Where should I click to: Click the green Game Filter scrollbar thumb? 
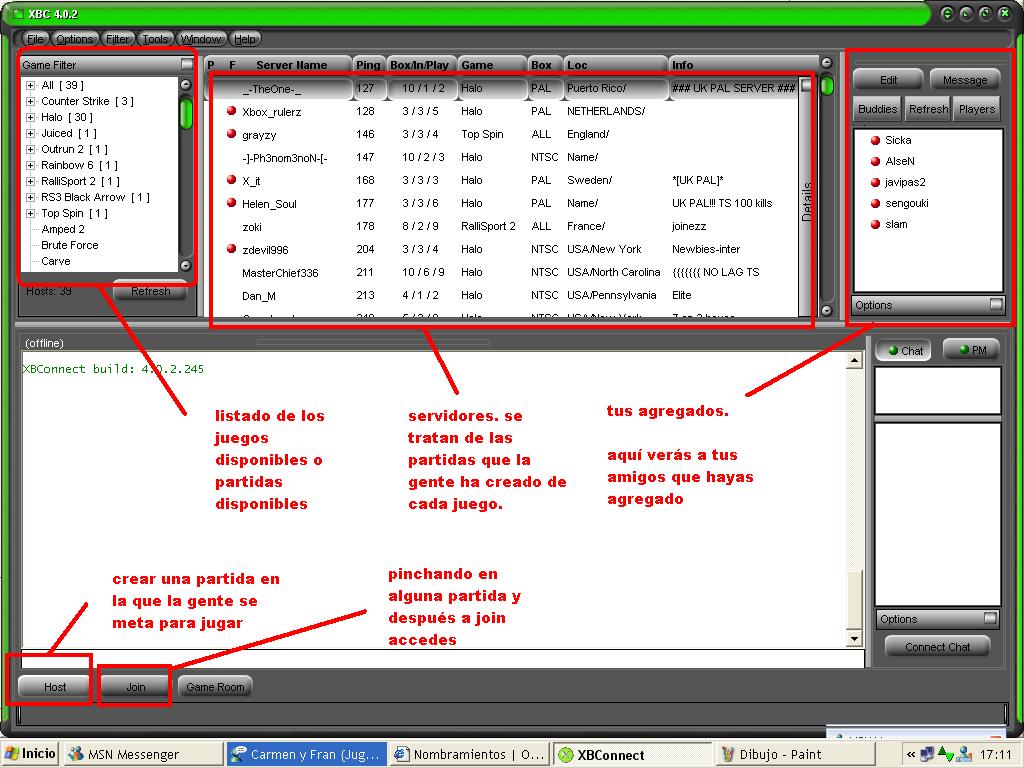coord(186,112)
